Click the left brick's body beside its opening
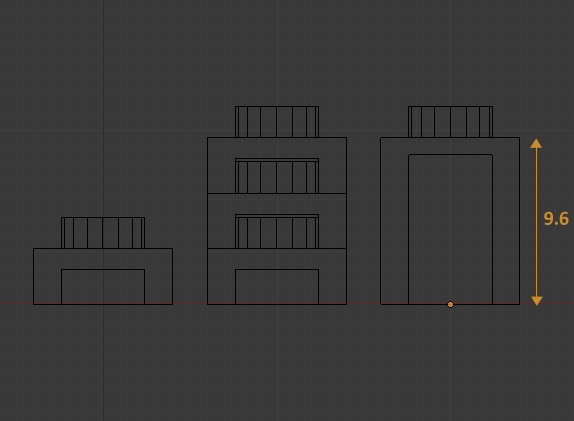The width and height of the screenshot is (574, 421). coord(48,276)
